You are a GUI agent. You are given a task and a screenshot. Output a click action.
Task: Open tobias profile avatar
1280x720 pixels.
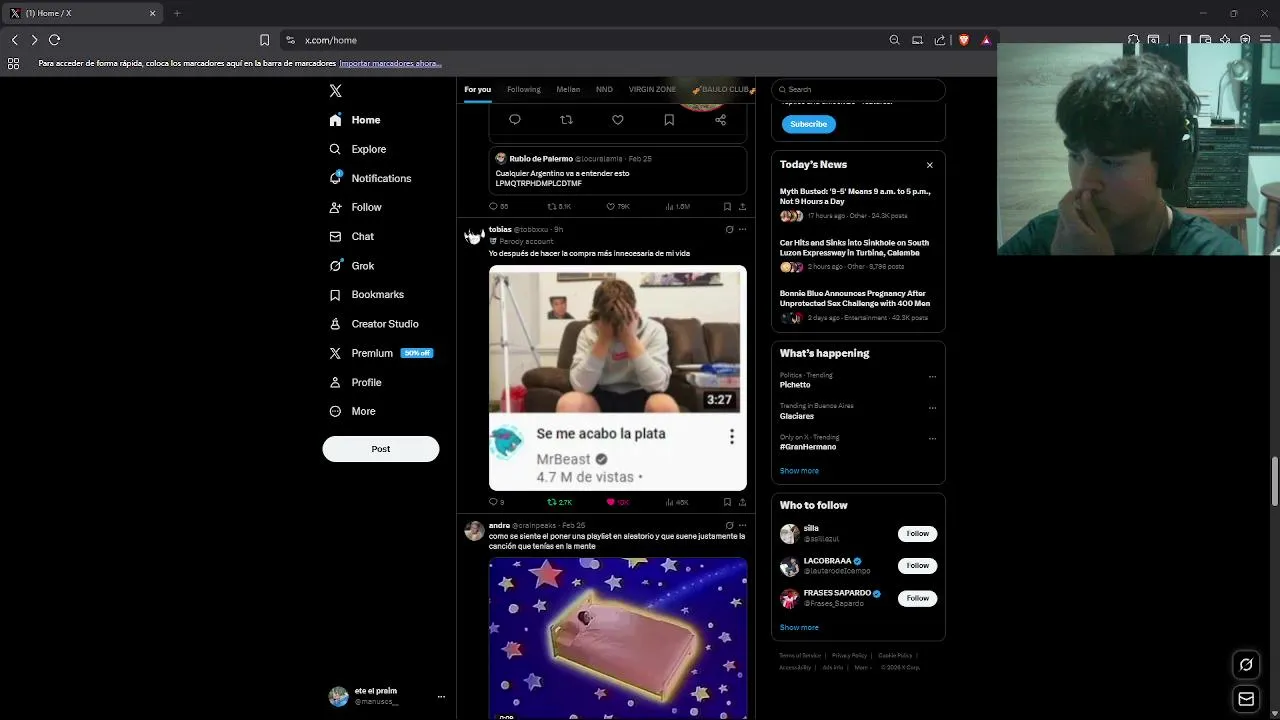click(474, 236)
